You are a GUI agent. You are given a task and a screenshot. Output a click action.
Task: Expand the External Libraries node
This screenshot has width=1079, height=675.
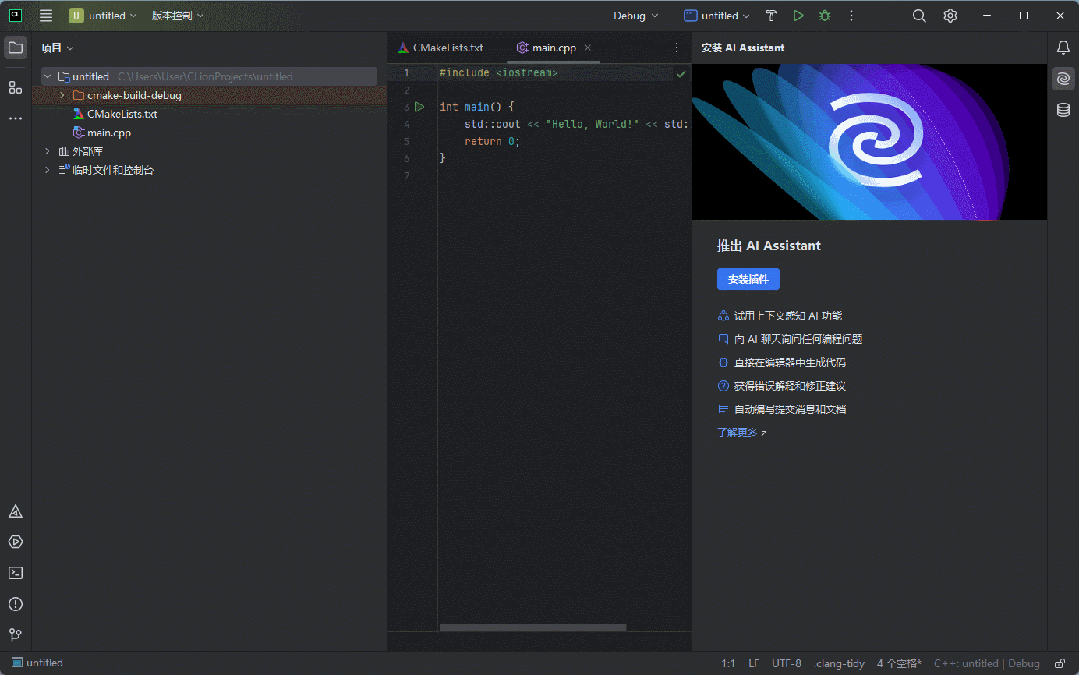coord(47,151)
